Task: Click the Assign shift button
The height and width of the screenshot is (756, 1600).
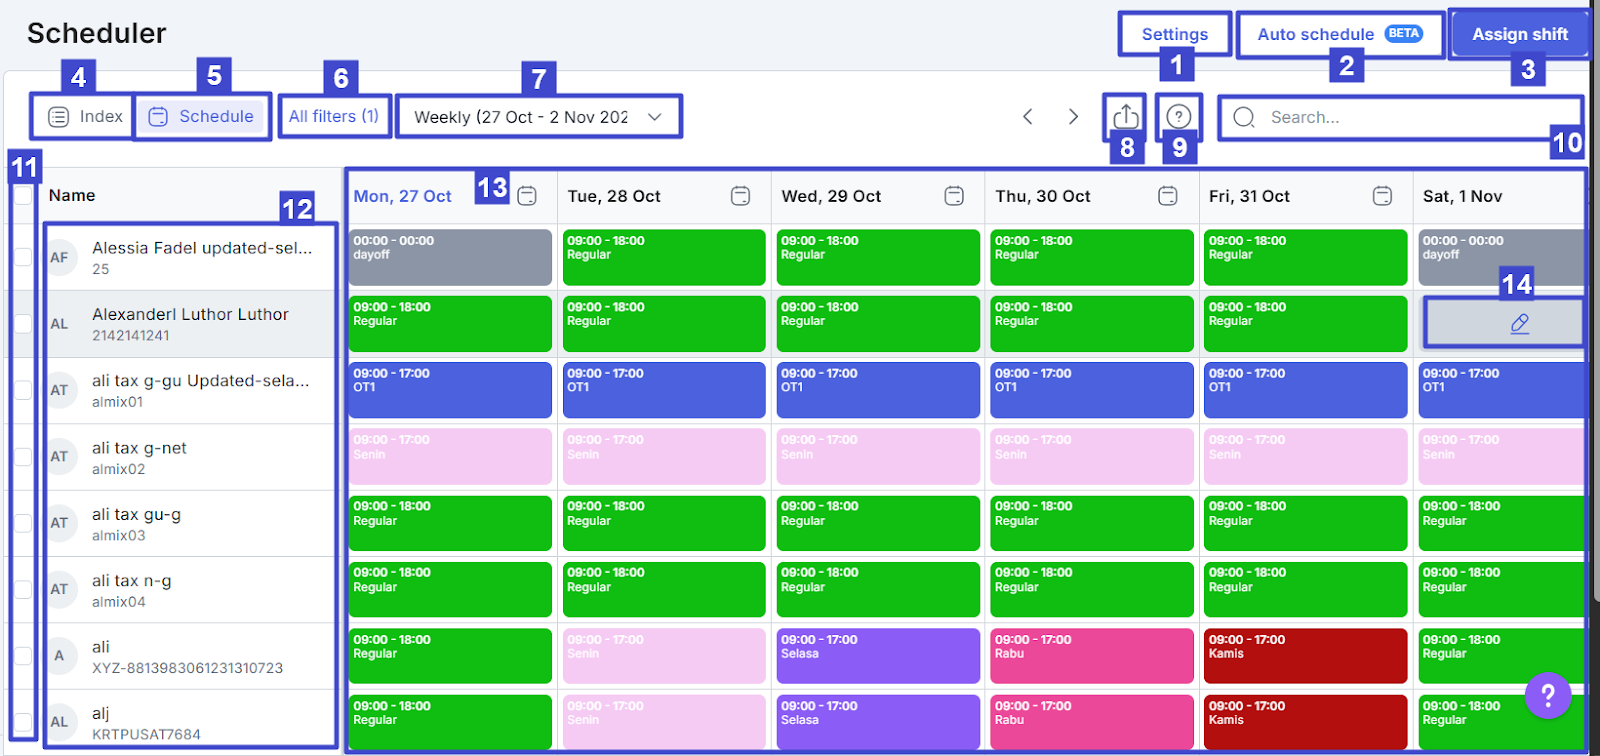Action: click(x=1519, y=34)
